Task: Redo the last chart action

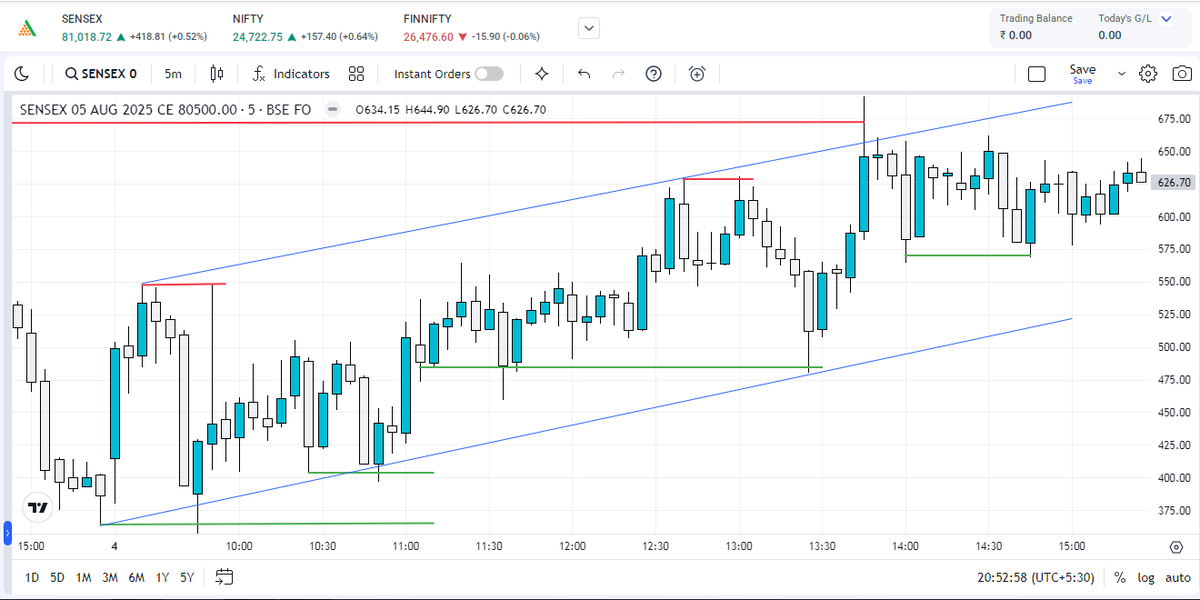Action: pos(618,74)
